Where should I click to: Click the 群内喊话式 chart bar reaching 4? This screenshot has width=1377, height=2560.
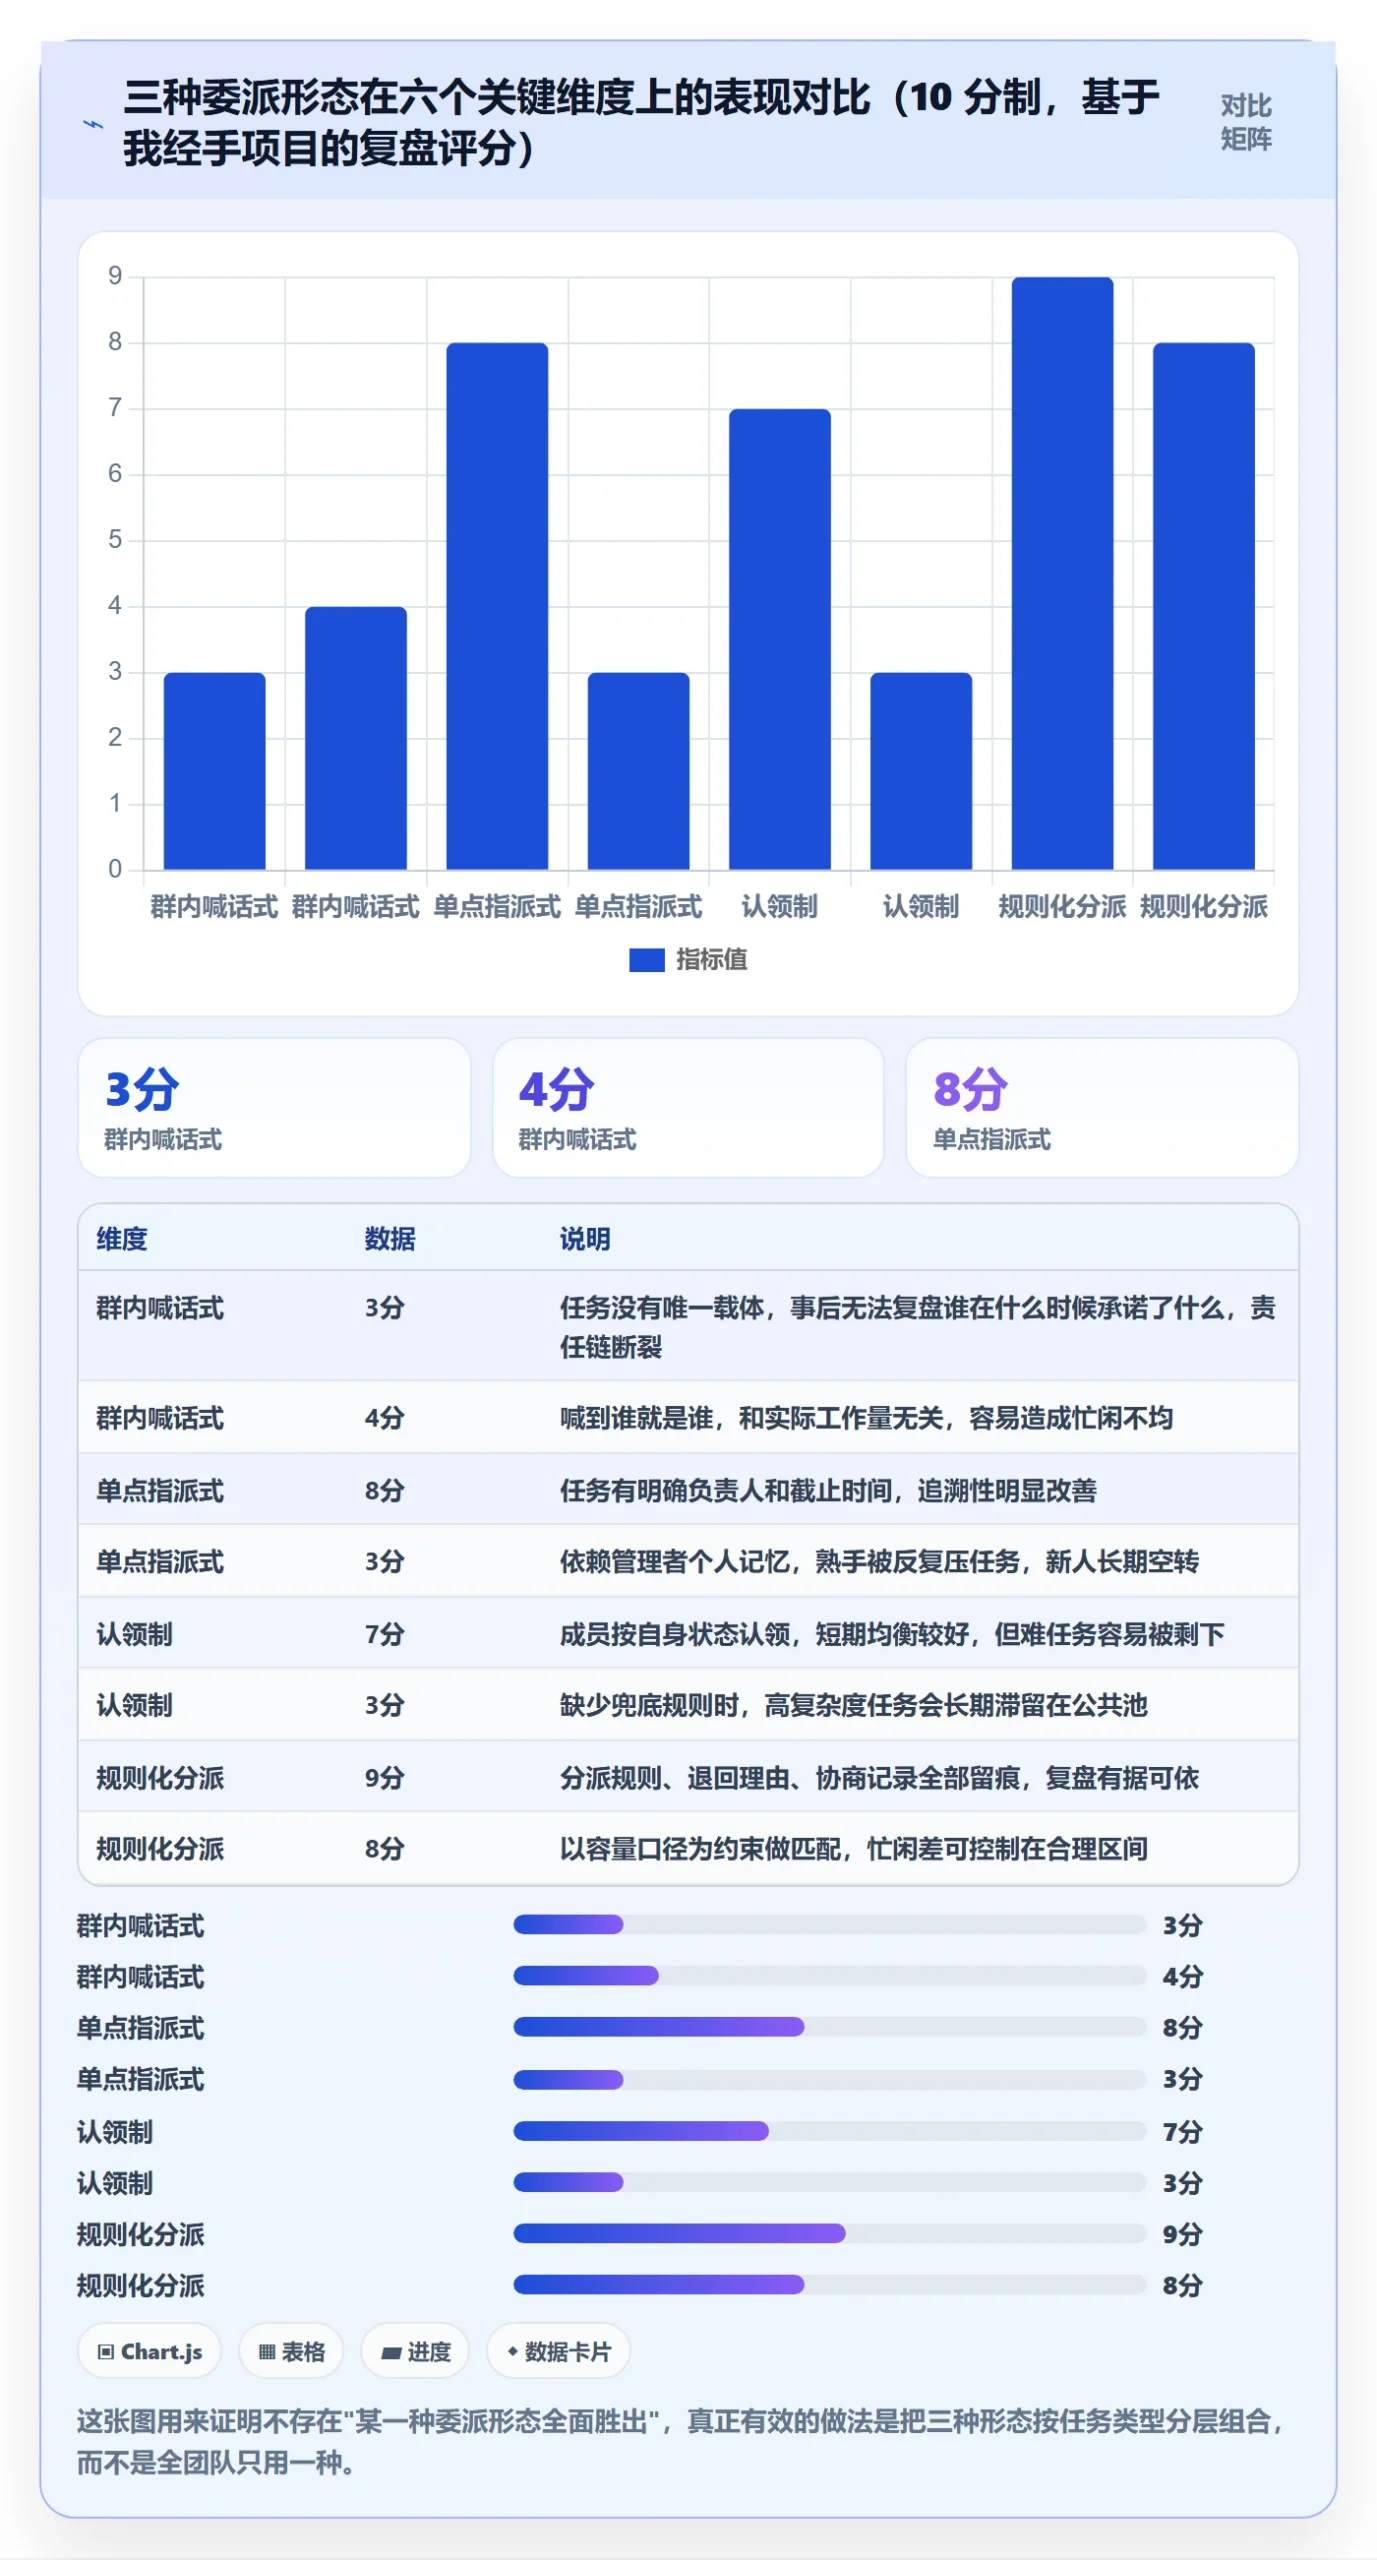(x=356, y=738)
